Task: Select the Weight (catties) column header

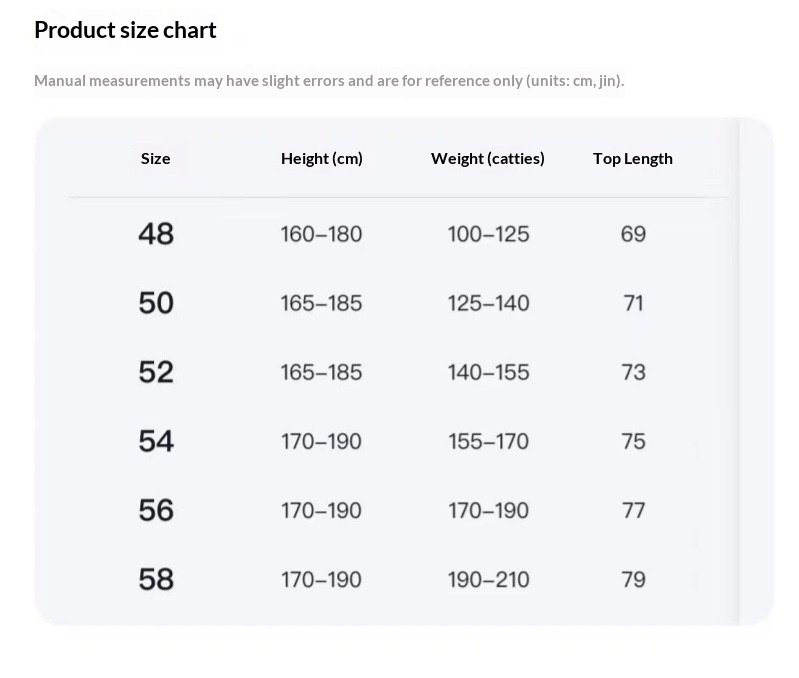Action: point(488,159)
